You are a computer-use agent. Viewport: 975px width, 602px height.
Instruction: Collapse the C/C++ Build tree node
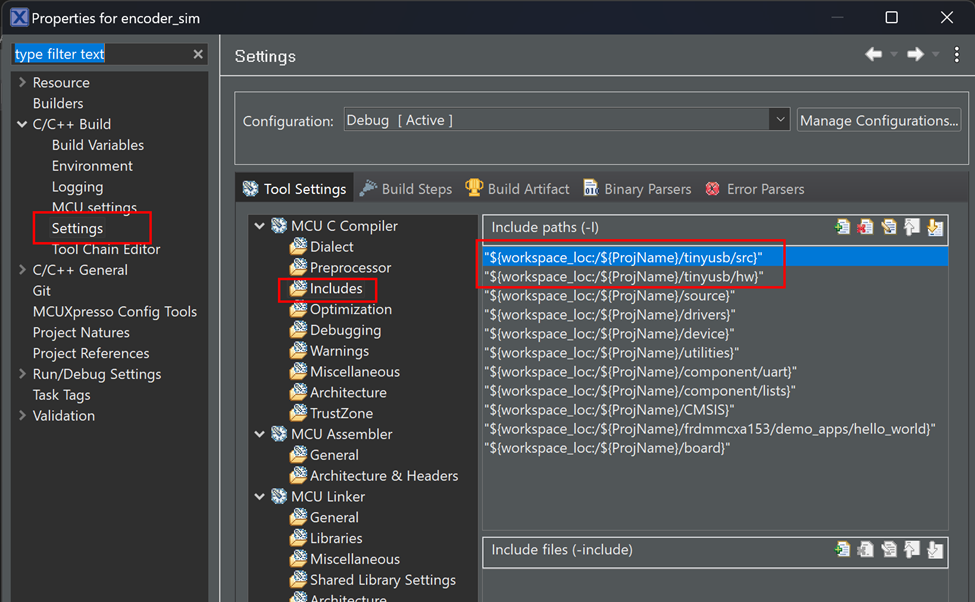tap(22, 124)
